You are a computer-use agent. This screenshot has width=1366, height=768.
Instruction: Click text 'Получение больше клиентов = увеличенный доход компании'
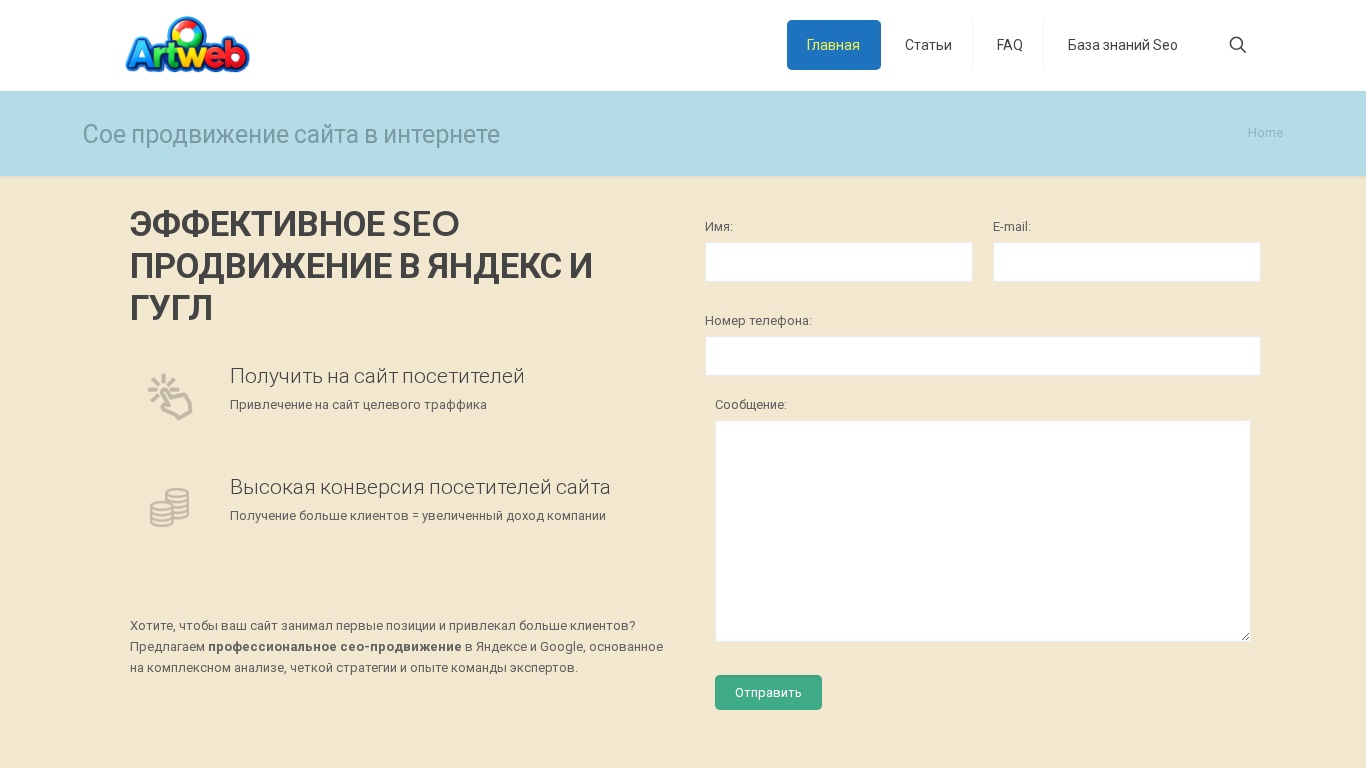click(418, 516)
